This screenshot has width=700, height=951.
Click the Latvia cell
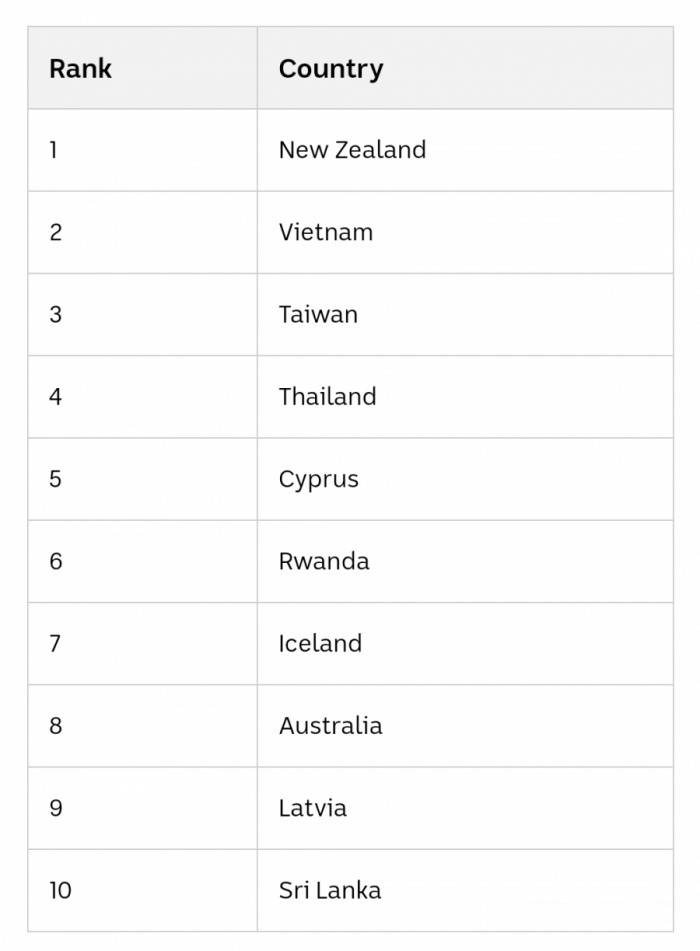click(x=313, y=808)
